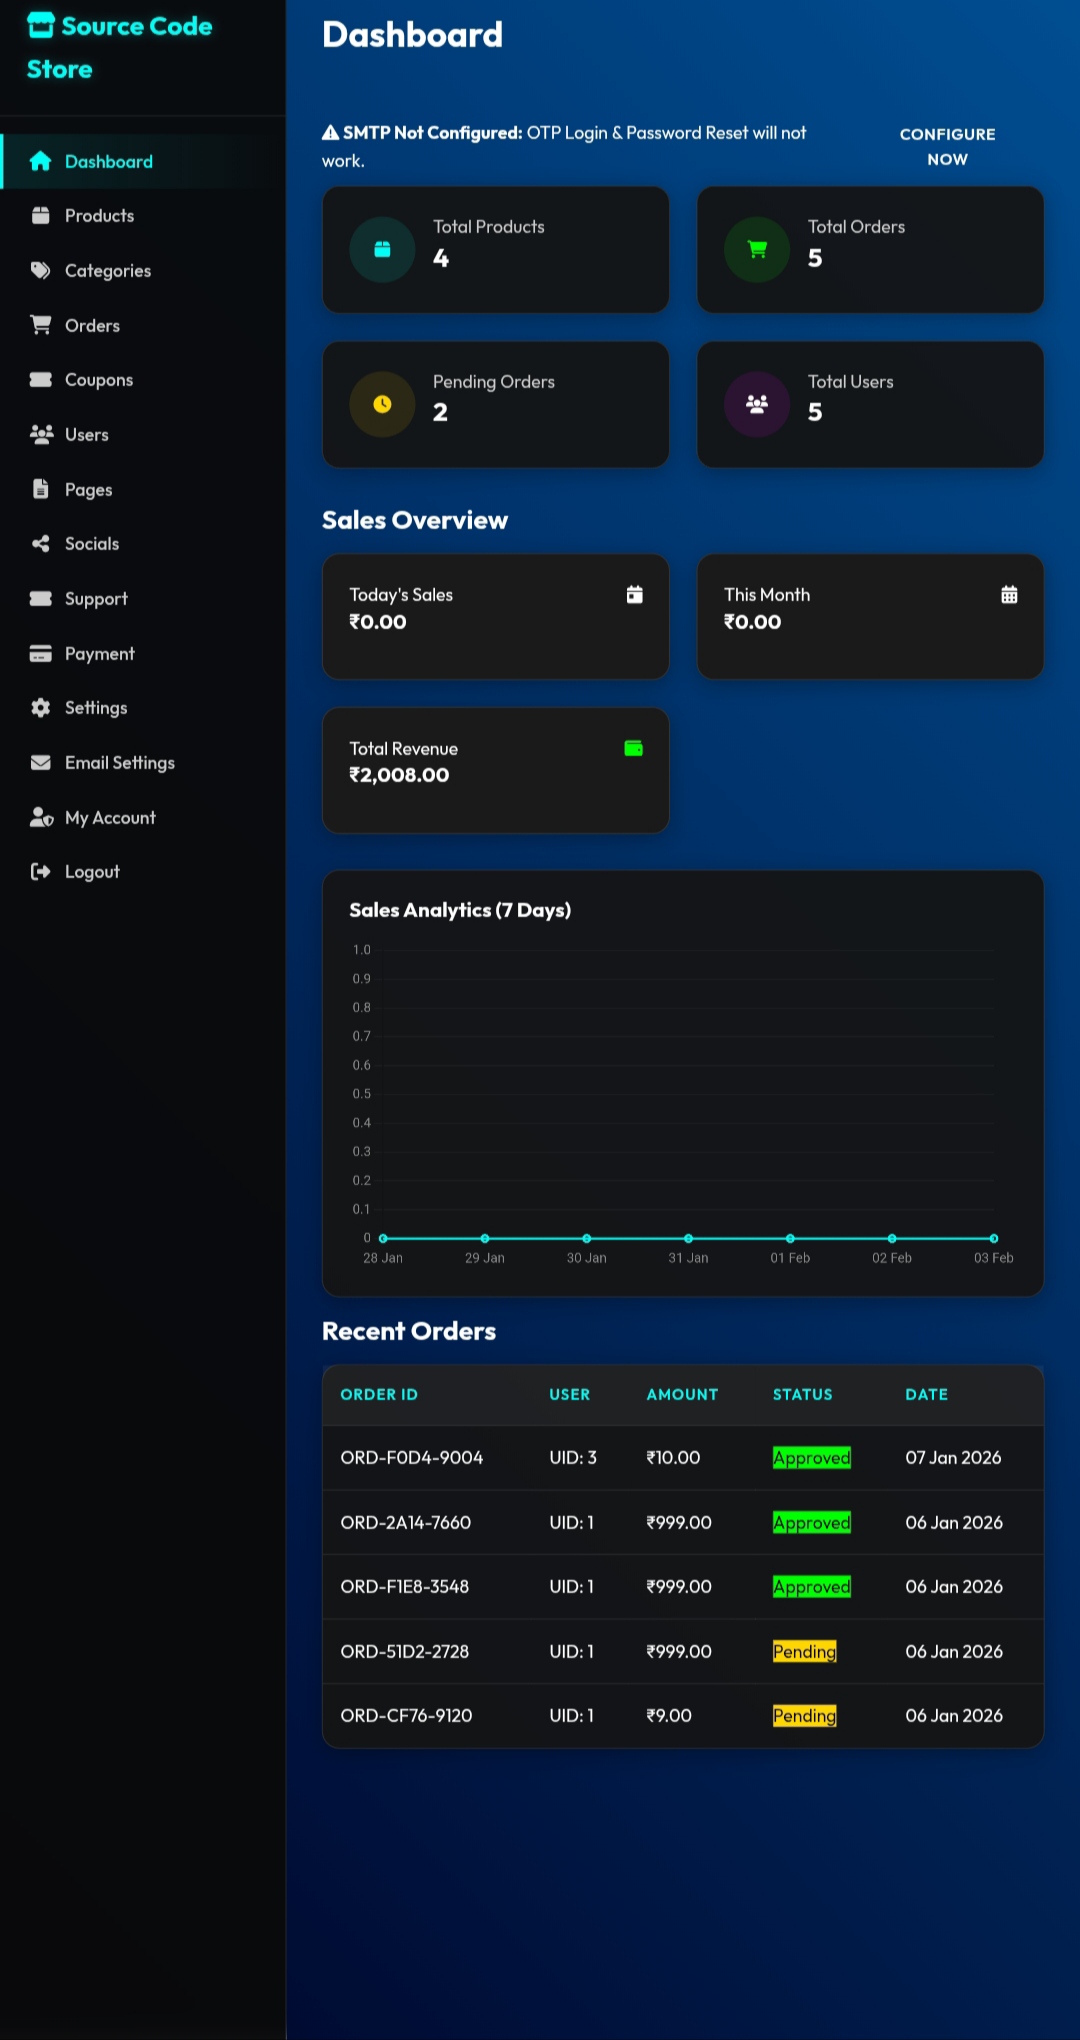Click order ID ORD-F0D4-9004
The width and height of the screenshot is (1080, 2040).
(411, 1457)
